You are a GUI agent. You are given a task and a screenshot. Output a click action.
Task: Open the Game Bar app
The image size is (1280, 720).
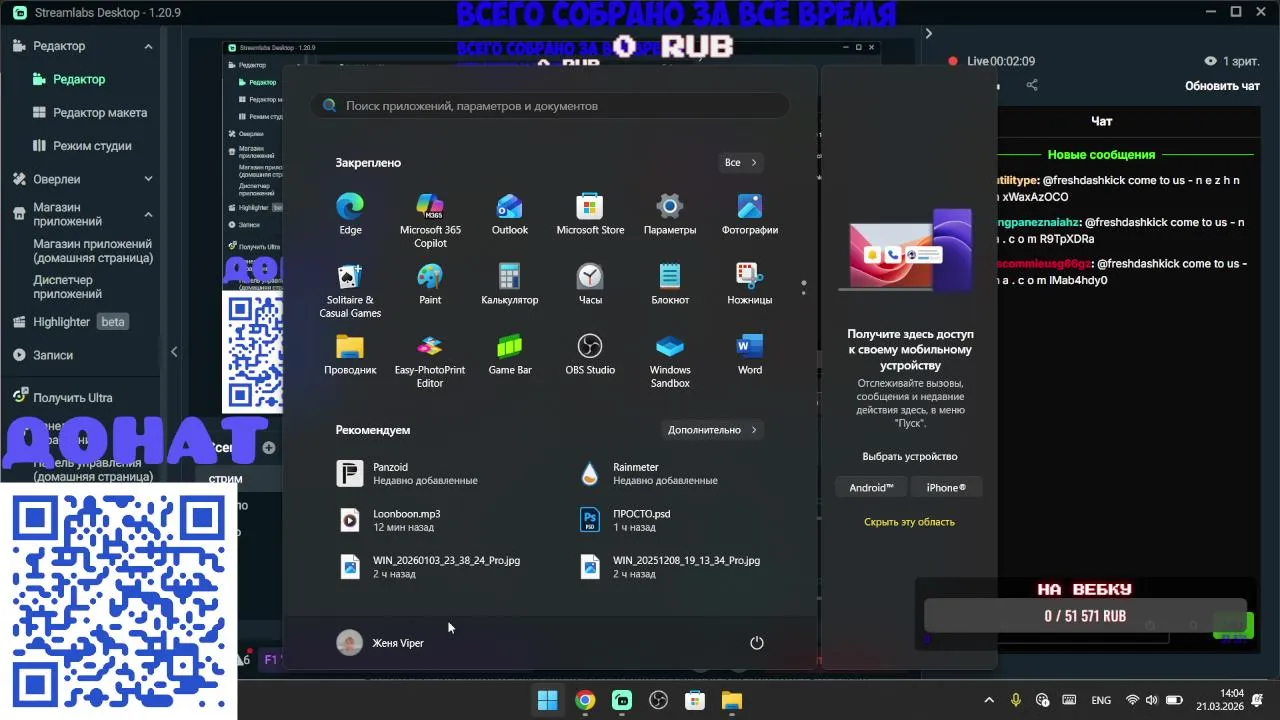tap(510, 354)
